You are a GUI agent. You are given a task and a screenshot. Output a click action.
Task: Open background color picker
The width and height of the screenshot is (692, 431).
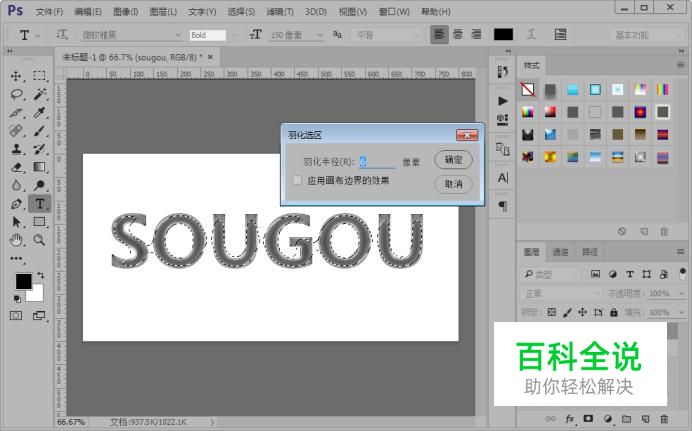(38, 295)
